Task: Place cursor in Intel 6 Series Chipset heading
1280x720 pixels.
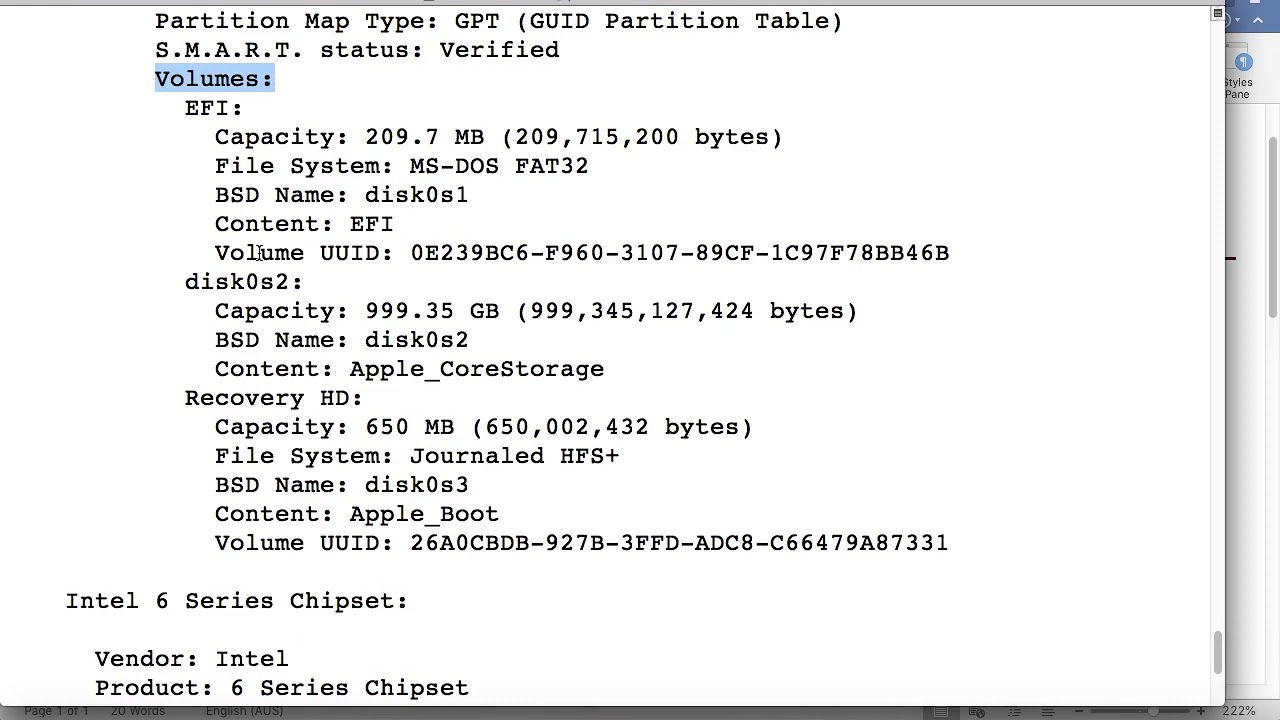Action: [x=236, y=601]
